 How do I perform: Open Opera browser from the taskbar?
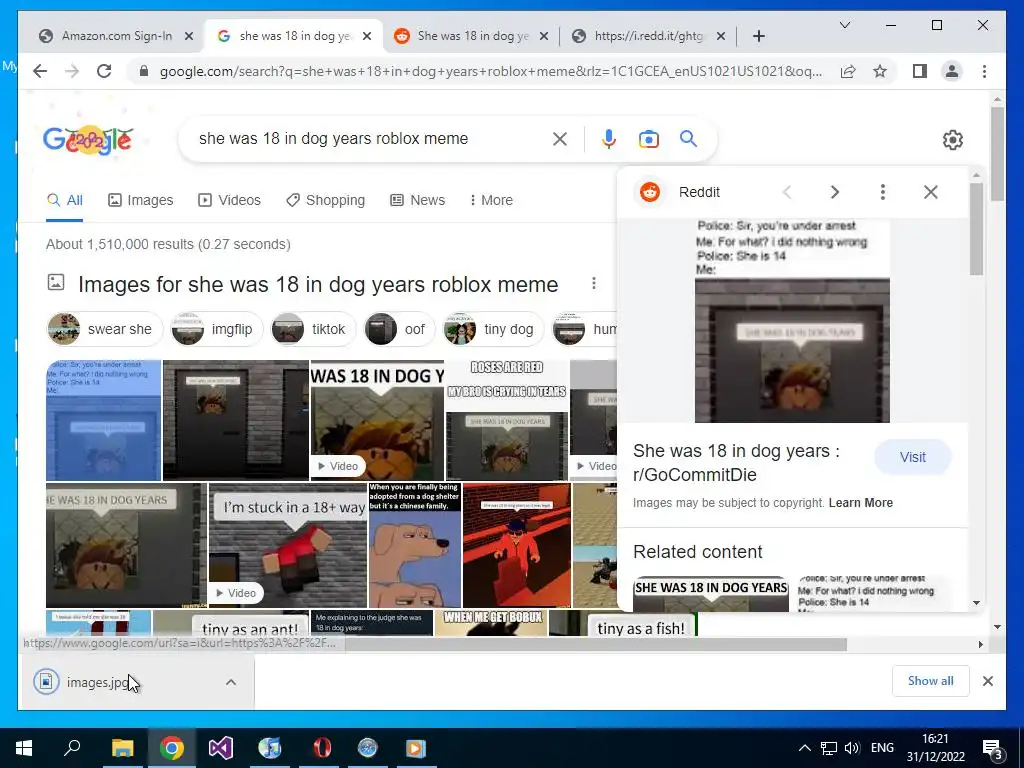point(322,748)
